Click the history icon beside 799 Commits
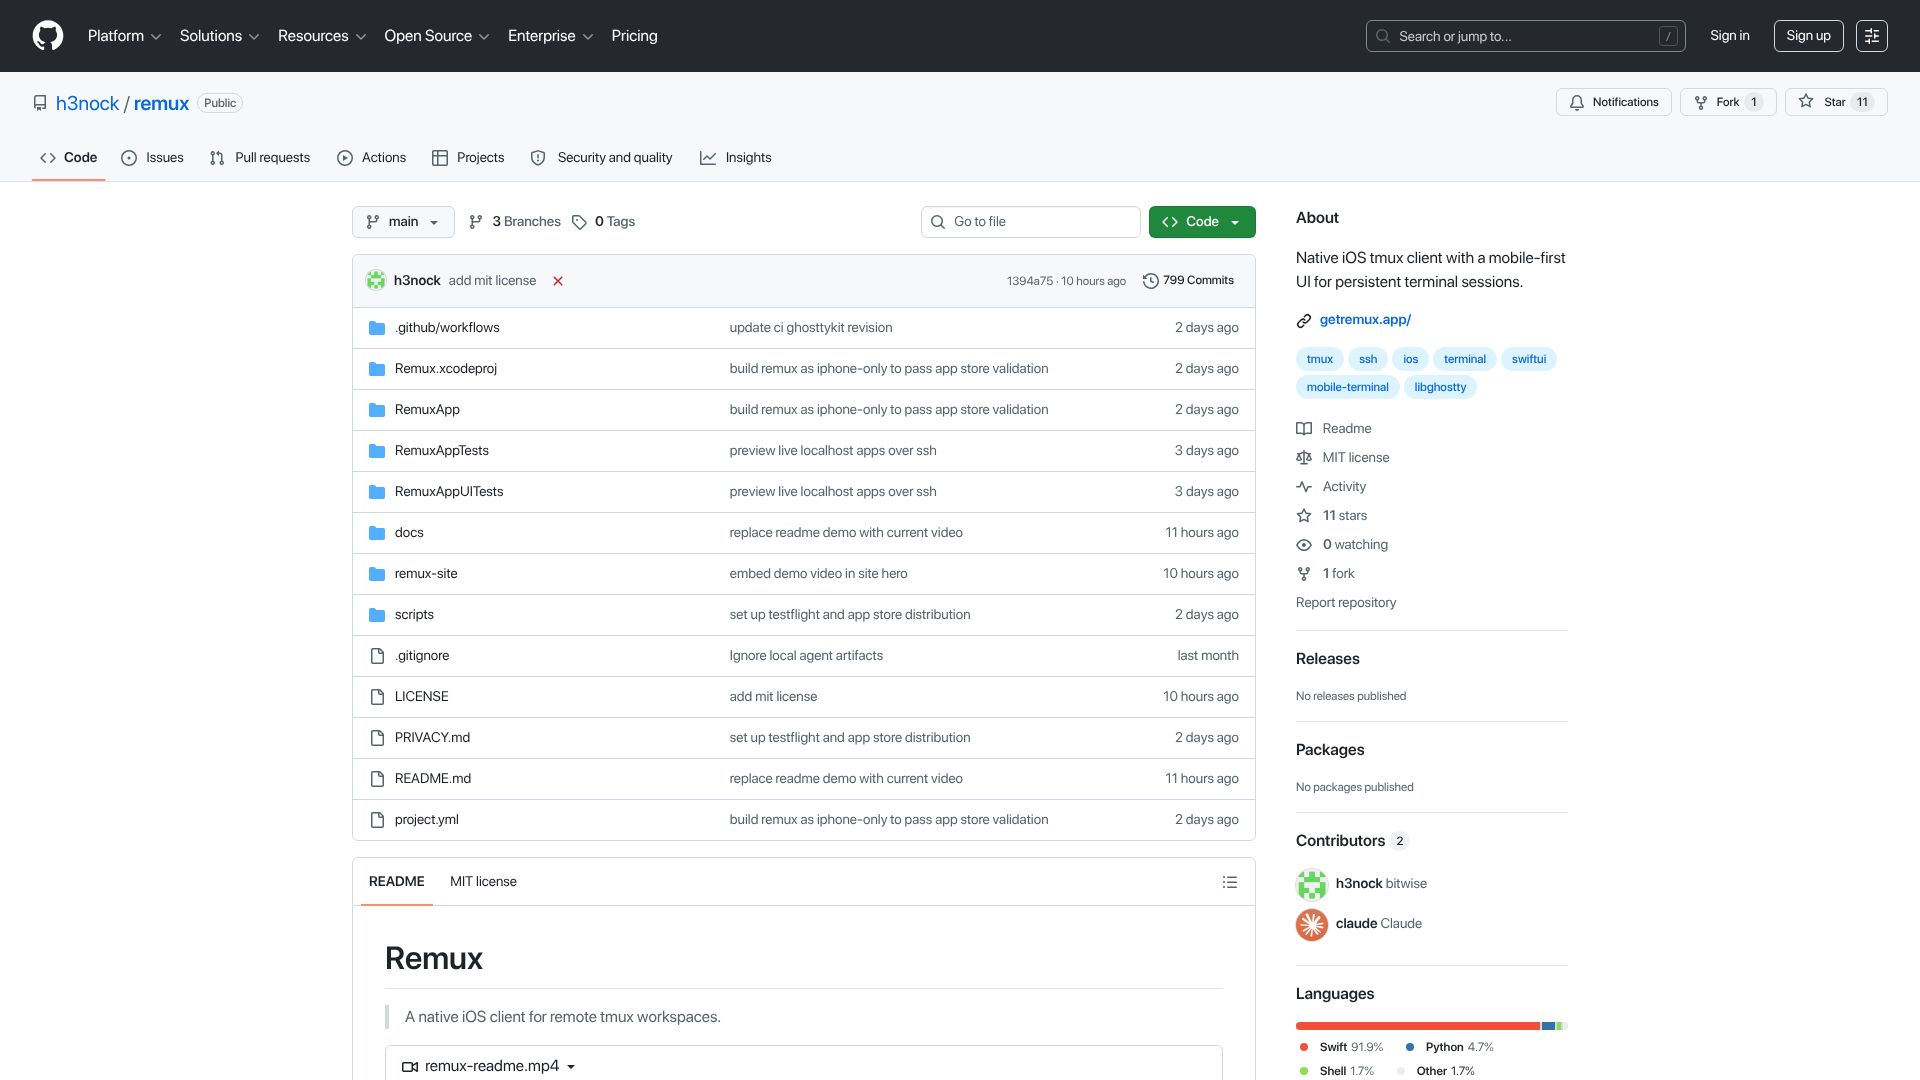Viewport: 1920px width, 1080px height. (x=1151, y=281)
